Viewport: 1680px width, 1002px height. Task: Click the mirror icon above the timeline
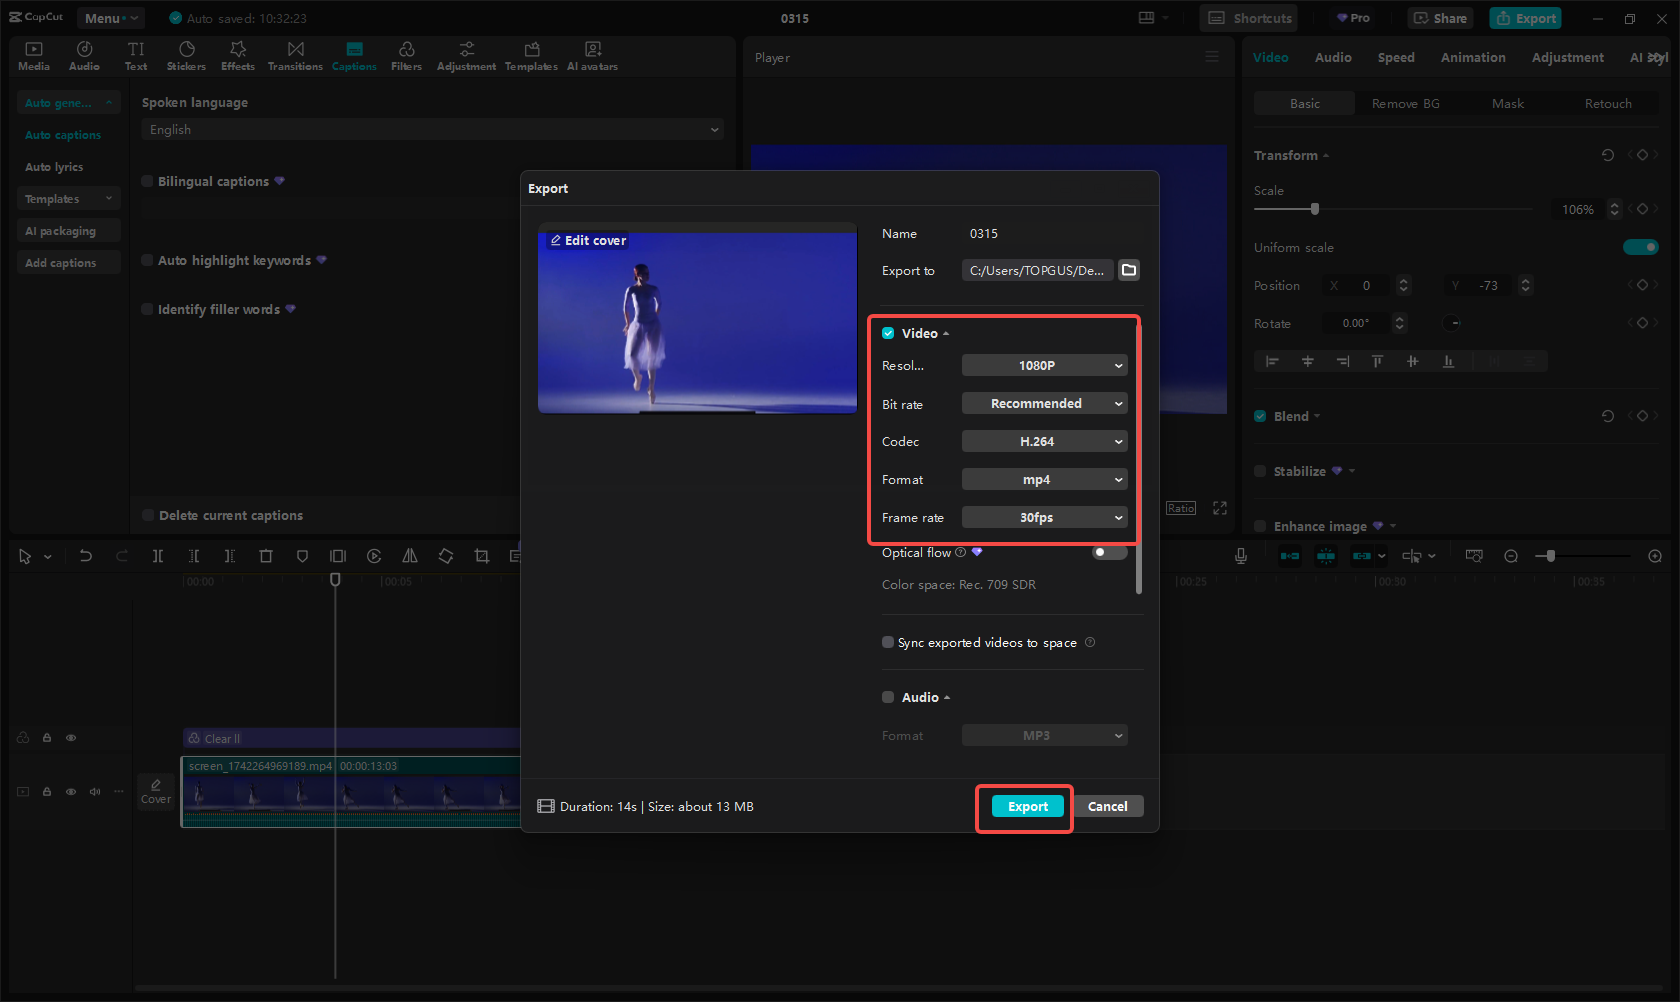coord(409,556)
